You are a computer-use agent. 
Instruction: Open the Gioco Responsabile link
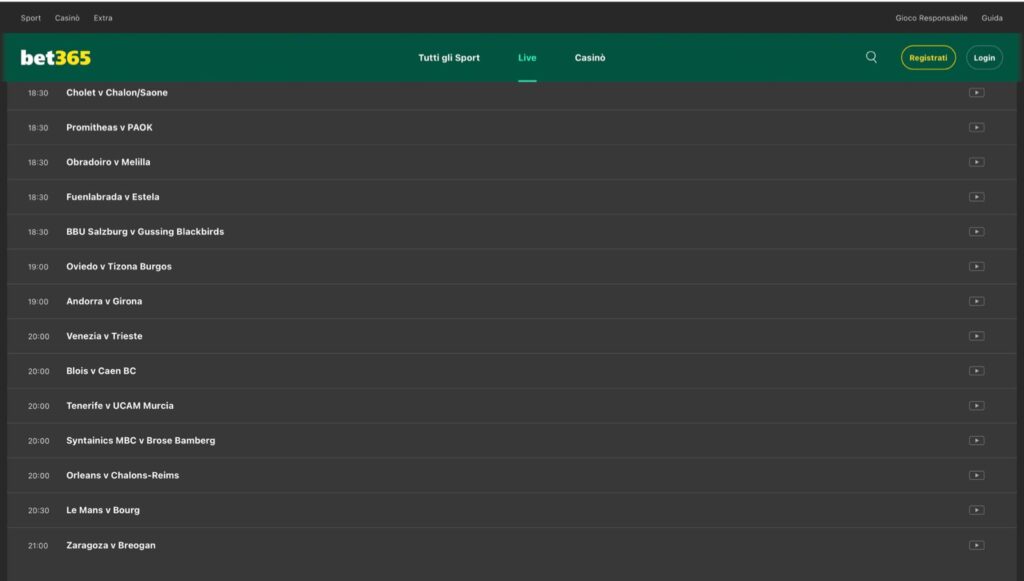[x=931, y=18]
